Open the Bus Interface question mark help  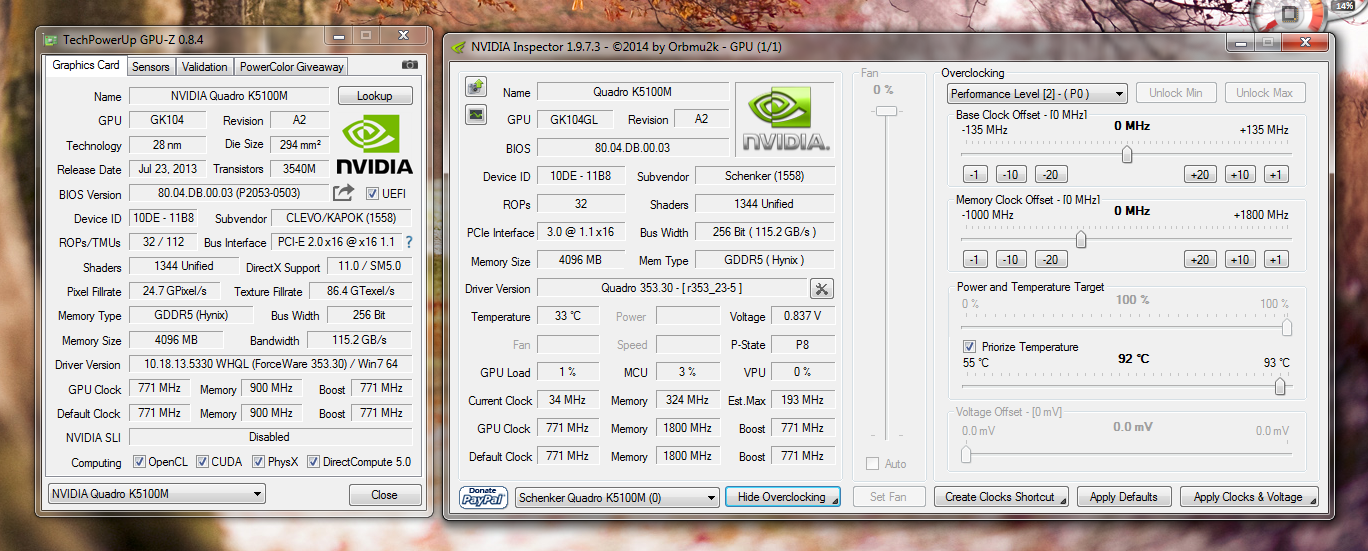pyautogui.click(x=408, y=242)
